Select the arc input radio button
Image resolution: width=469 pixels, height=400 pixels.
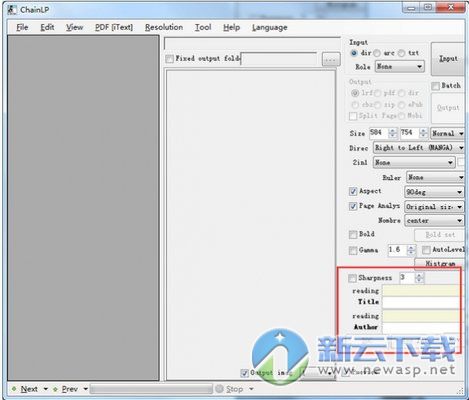click(x=377, y=53)
